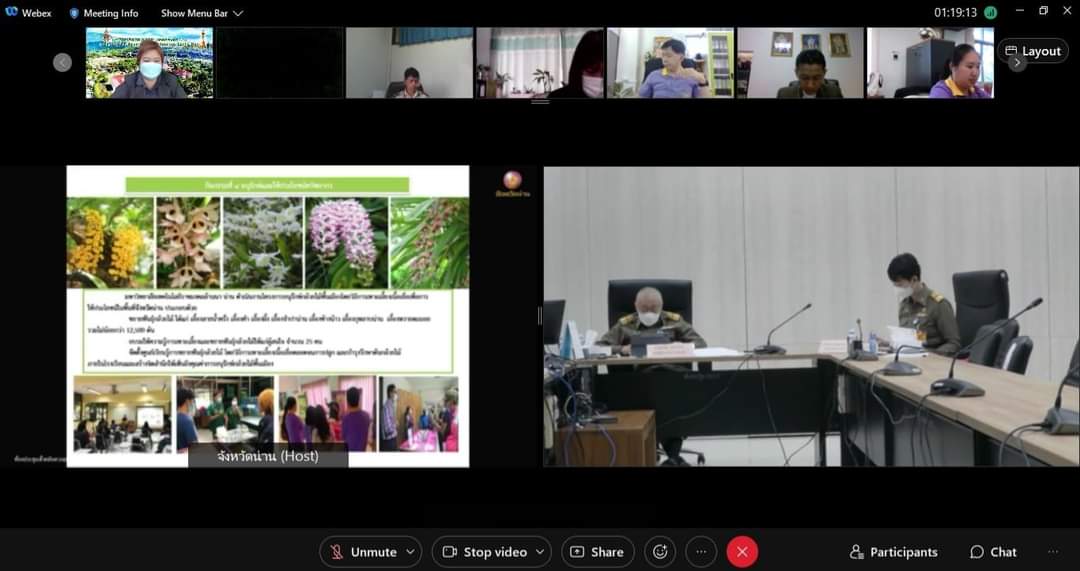Leave the meeting with red X button
Viewport: 1080px width, 571px height.
(742, 552)
